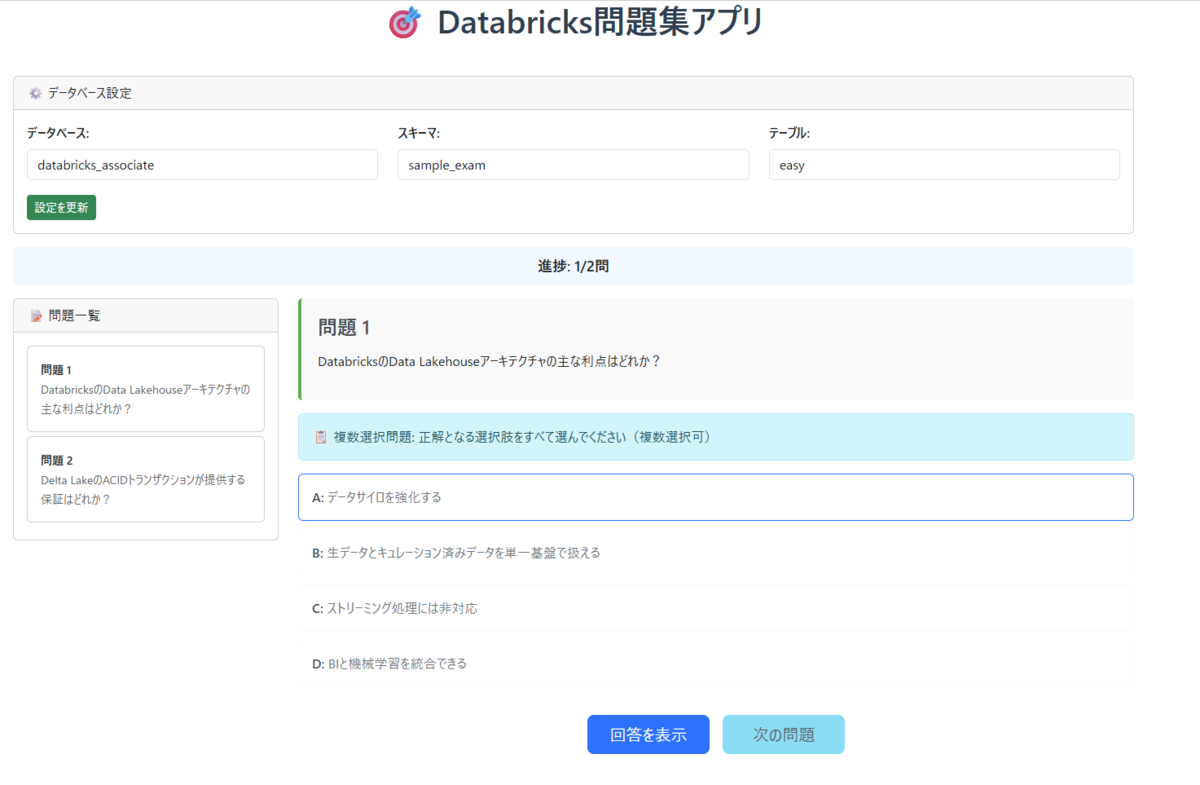The image size is (1200, 785).
Task: Click the テーブル: label
Action: [x=789, y=133]
